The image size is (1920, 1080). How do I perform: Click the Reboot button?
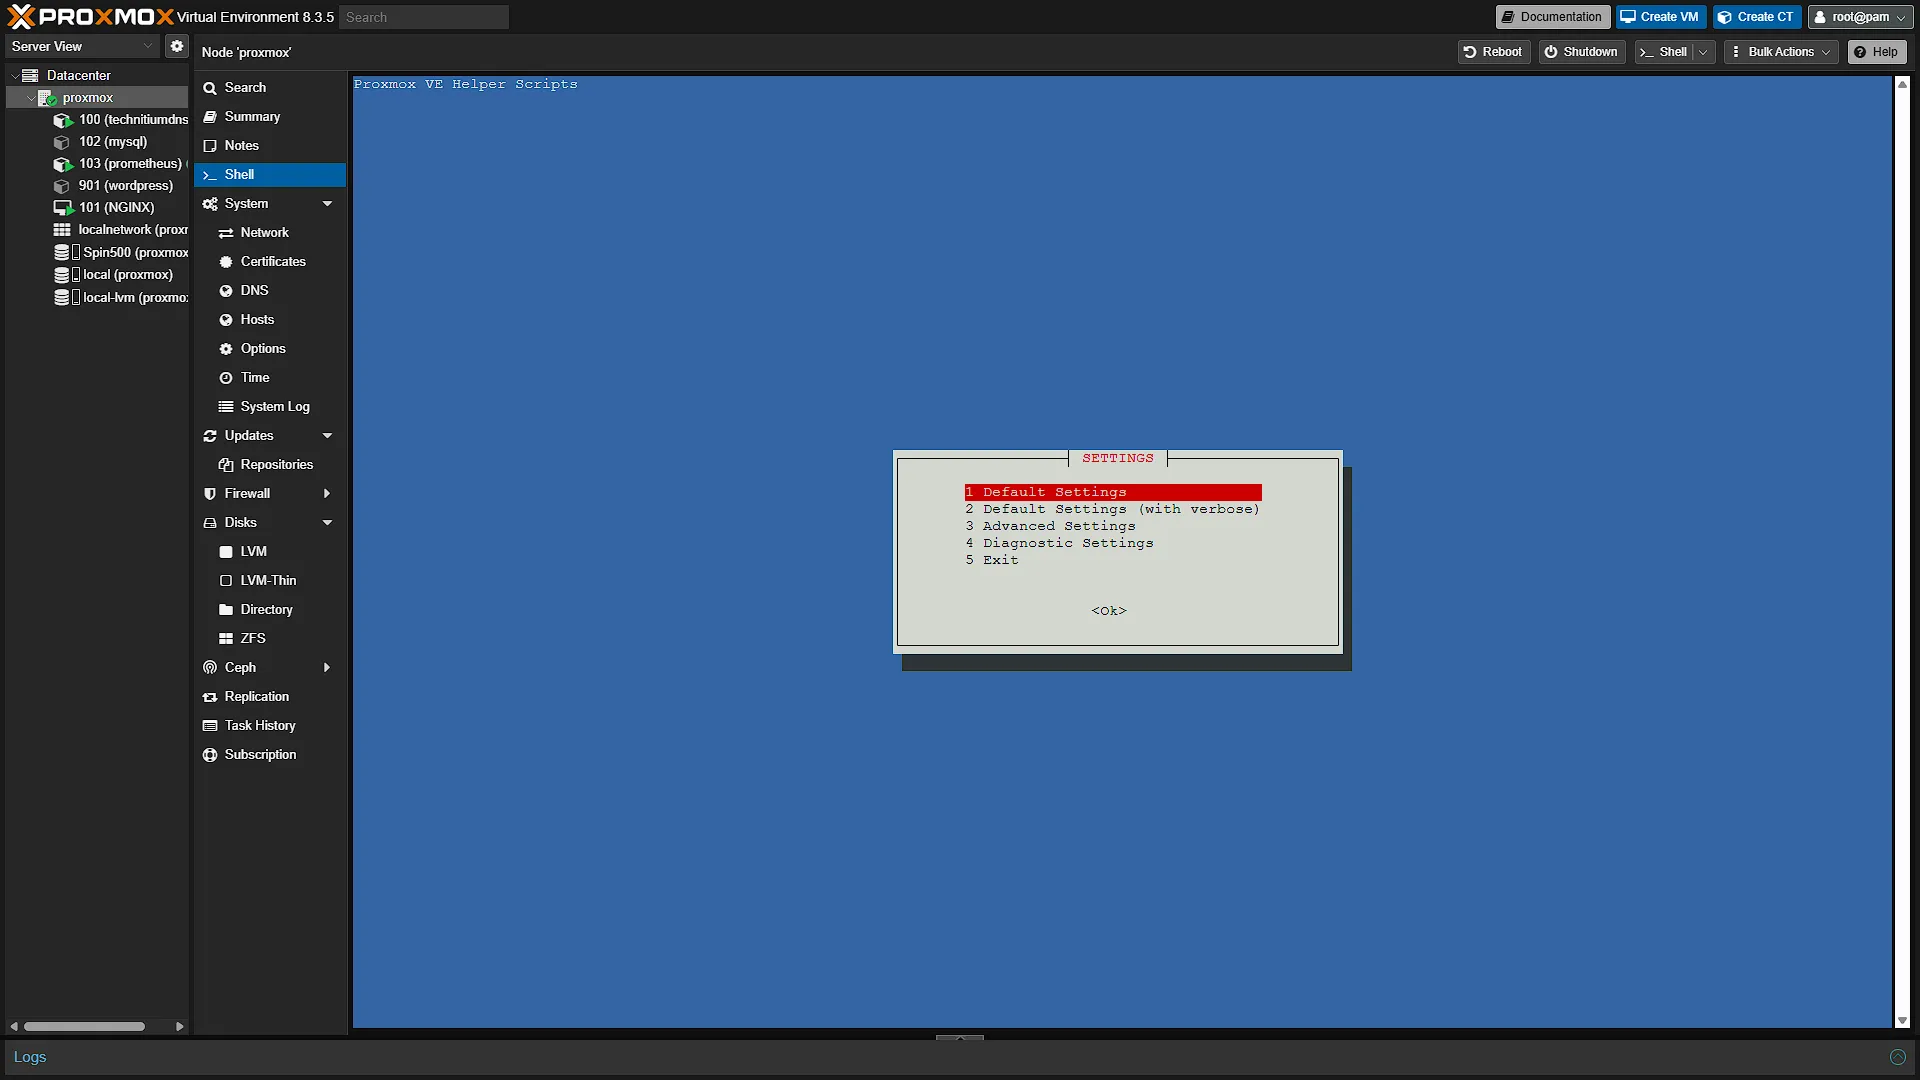point(1493,52)
